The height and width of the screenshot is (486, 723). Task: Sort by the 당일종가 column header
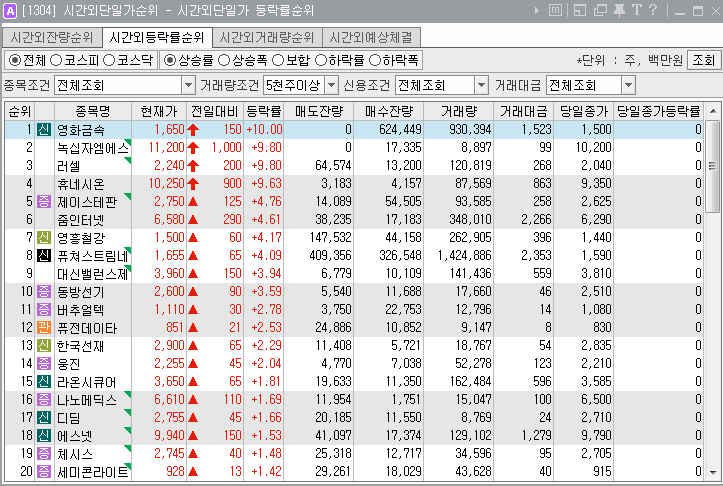584,111
